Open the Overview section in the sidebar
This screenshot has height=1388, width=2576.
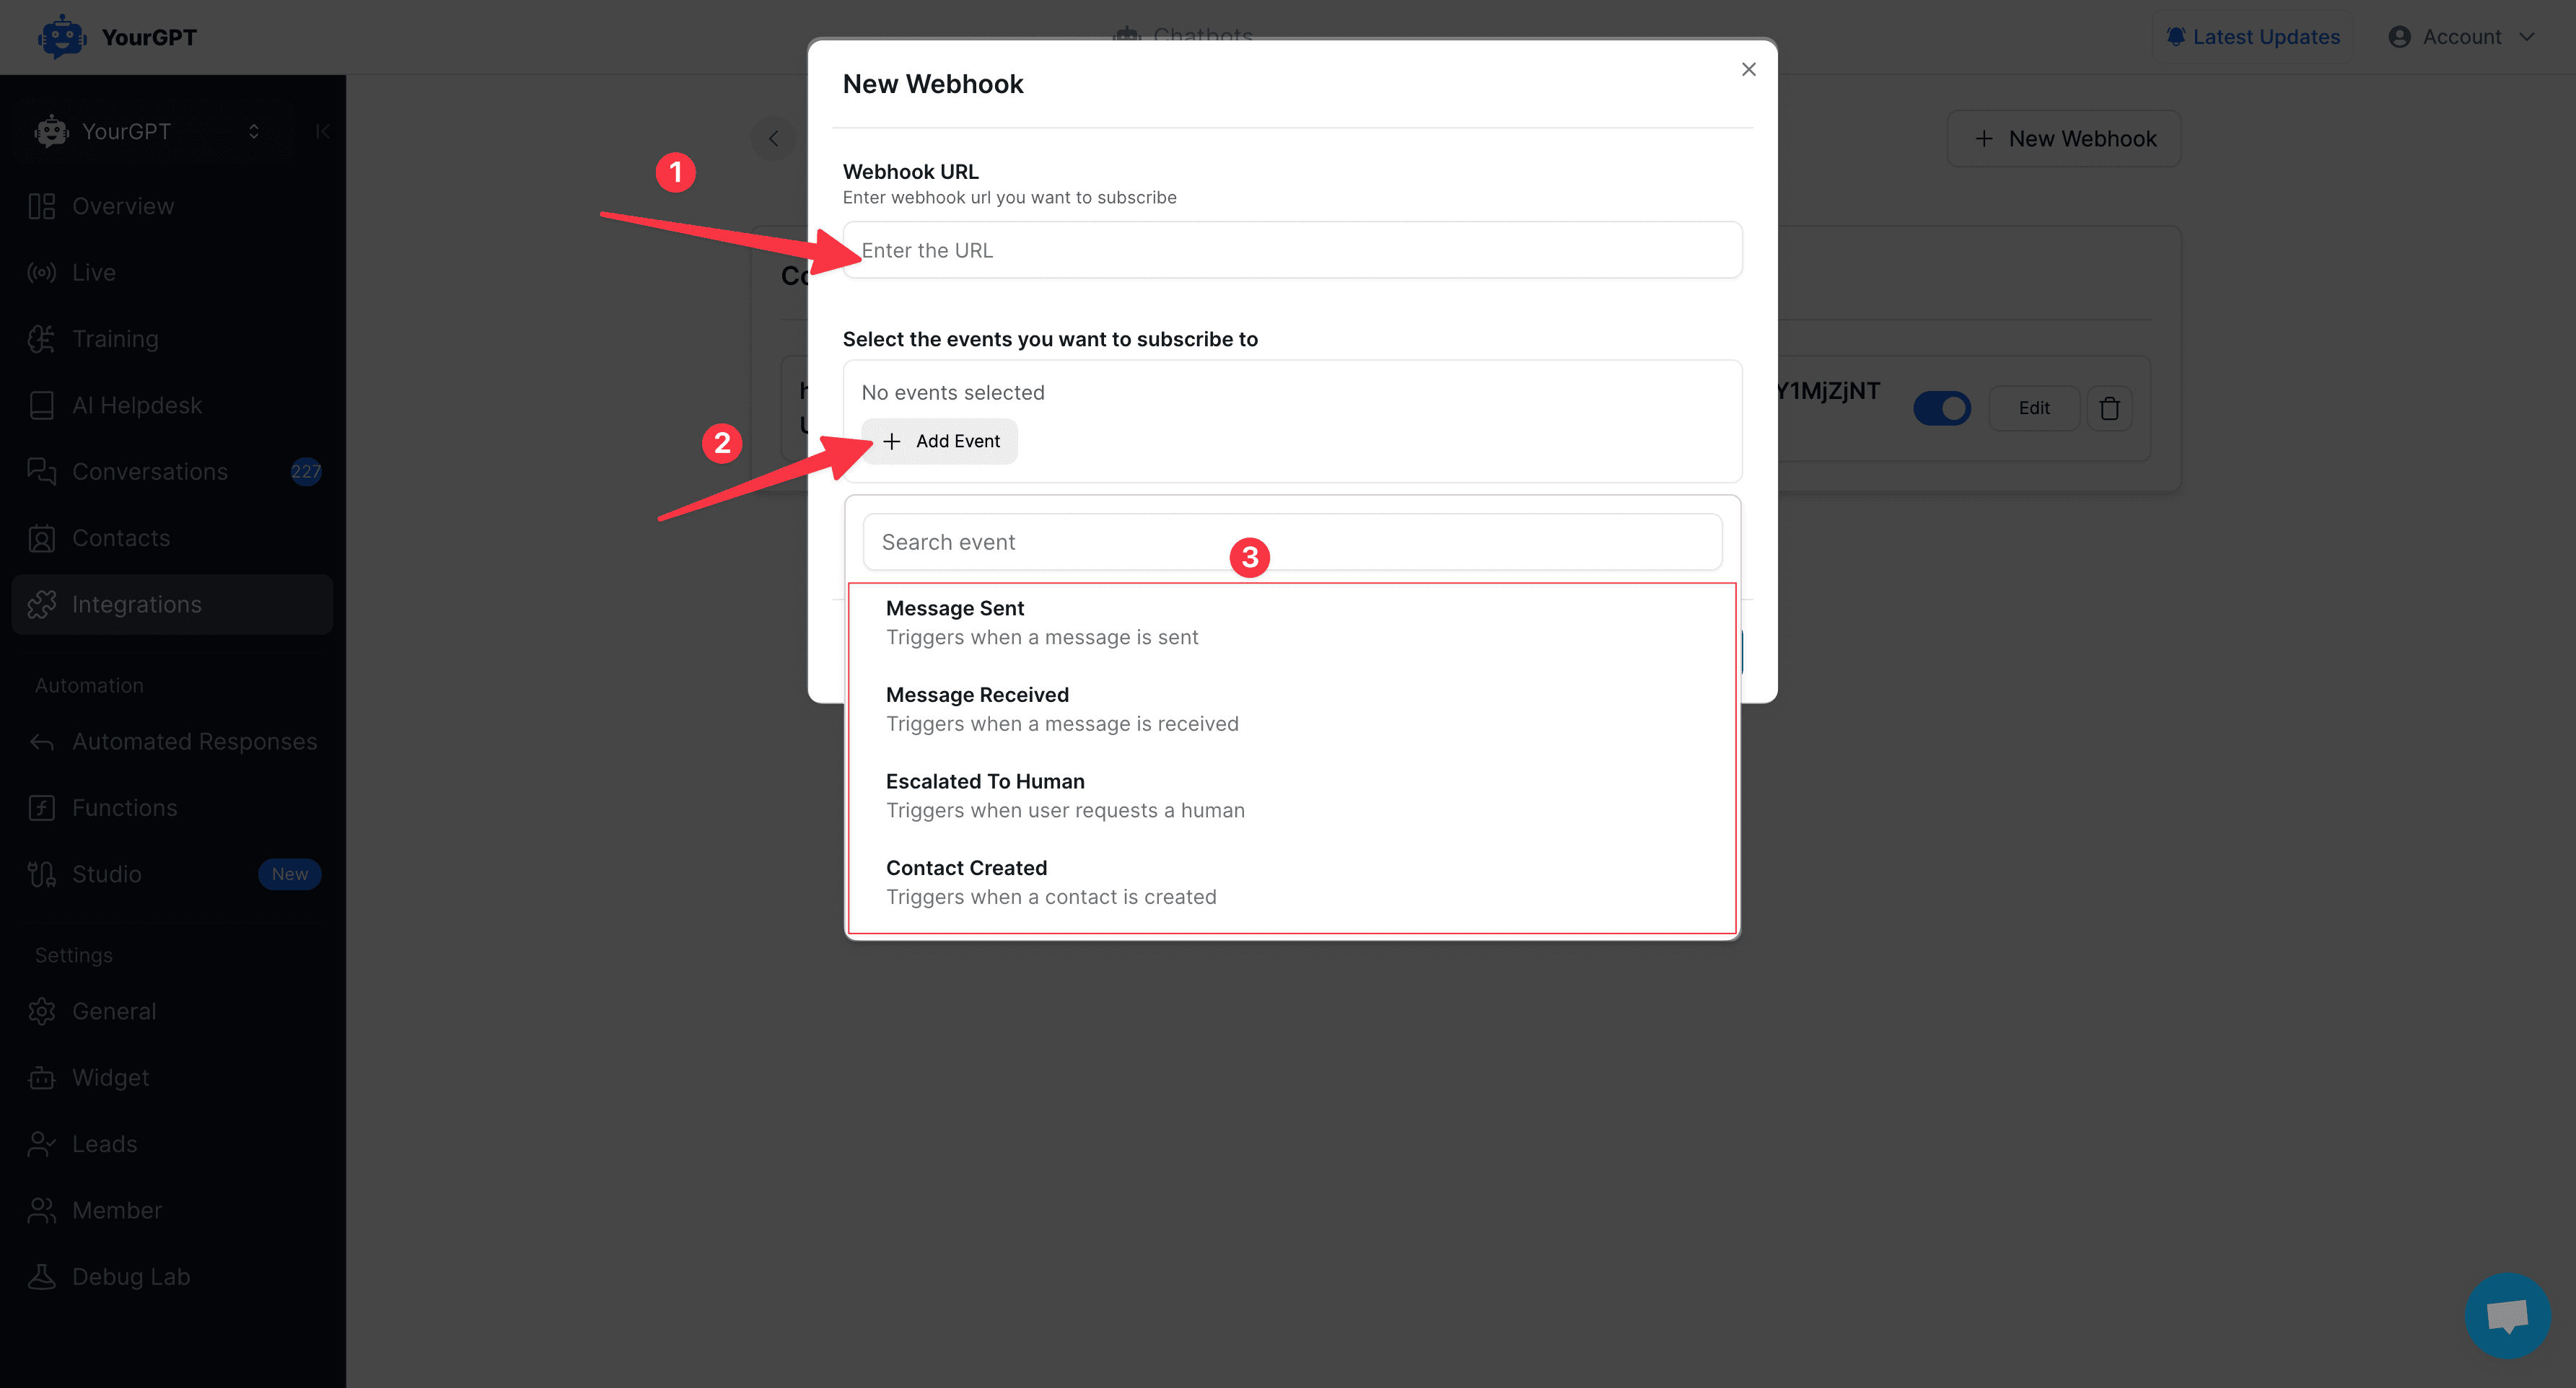[x=41, y=206]
